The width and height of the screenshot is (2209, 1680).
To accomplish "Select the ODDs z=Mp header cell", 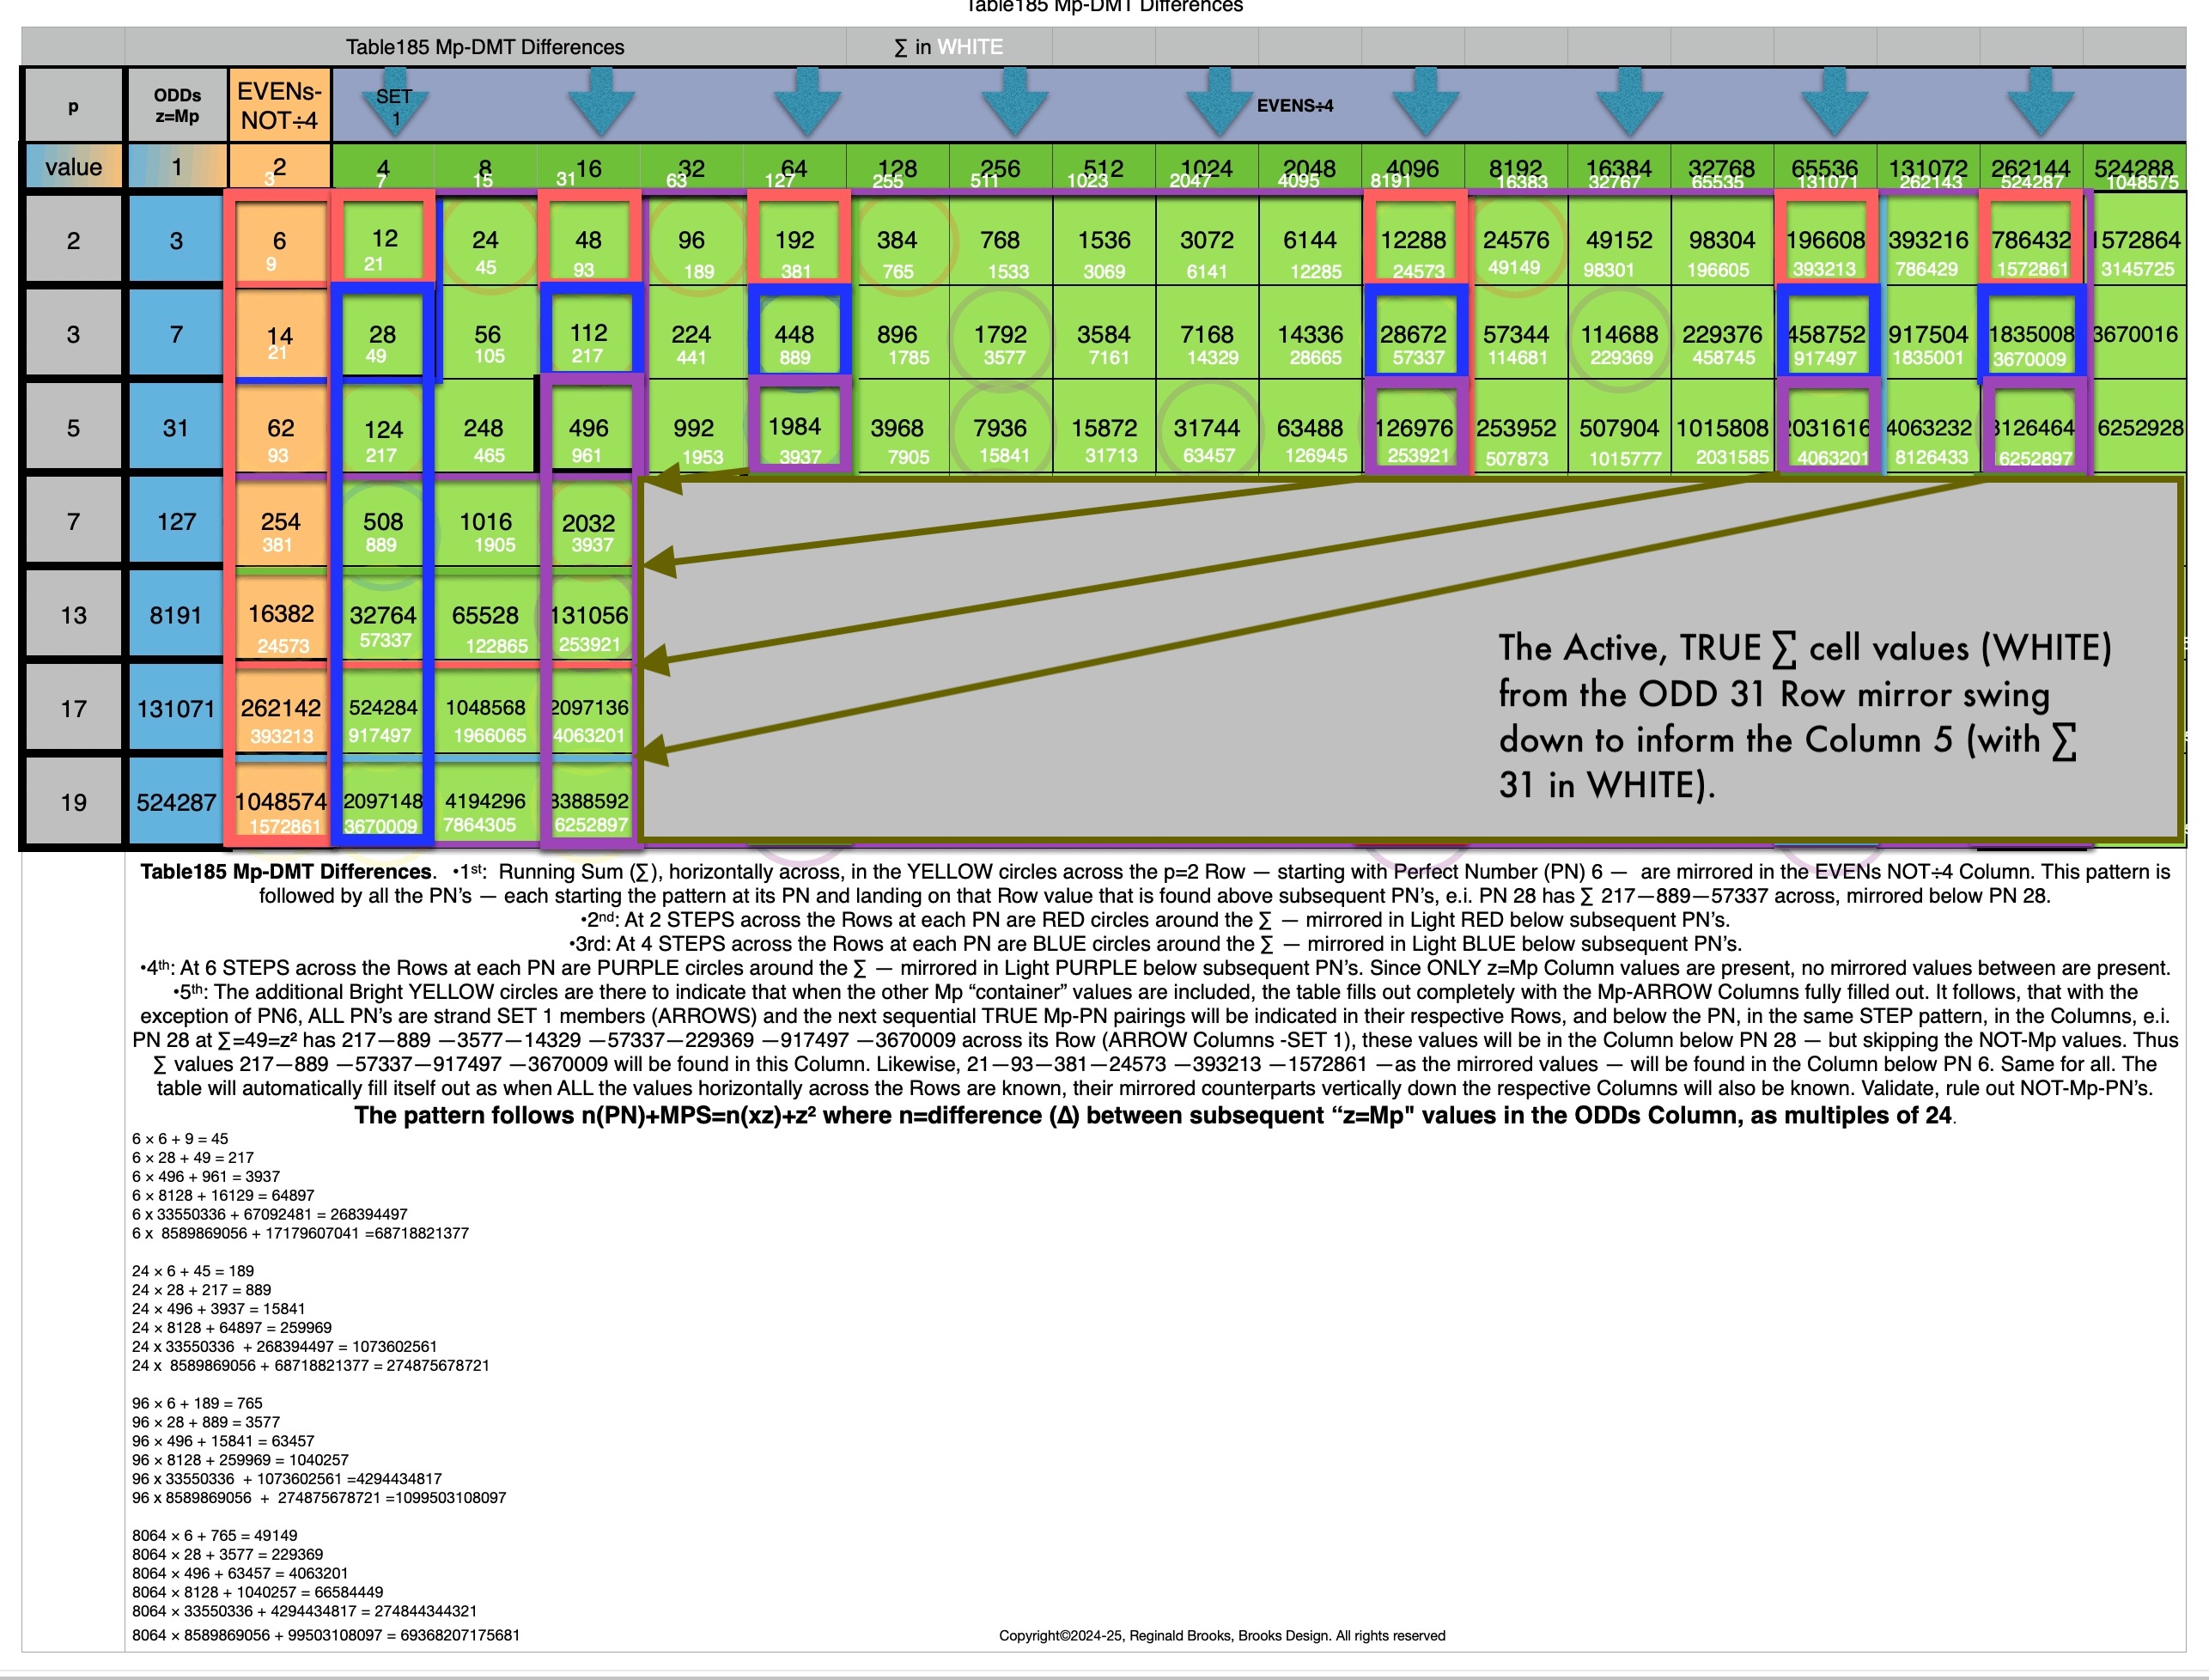I will tap(177, 105).
